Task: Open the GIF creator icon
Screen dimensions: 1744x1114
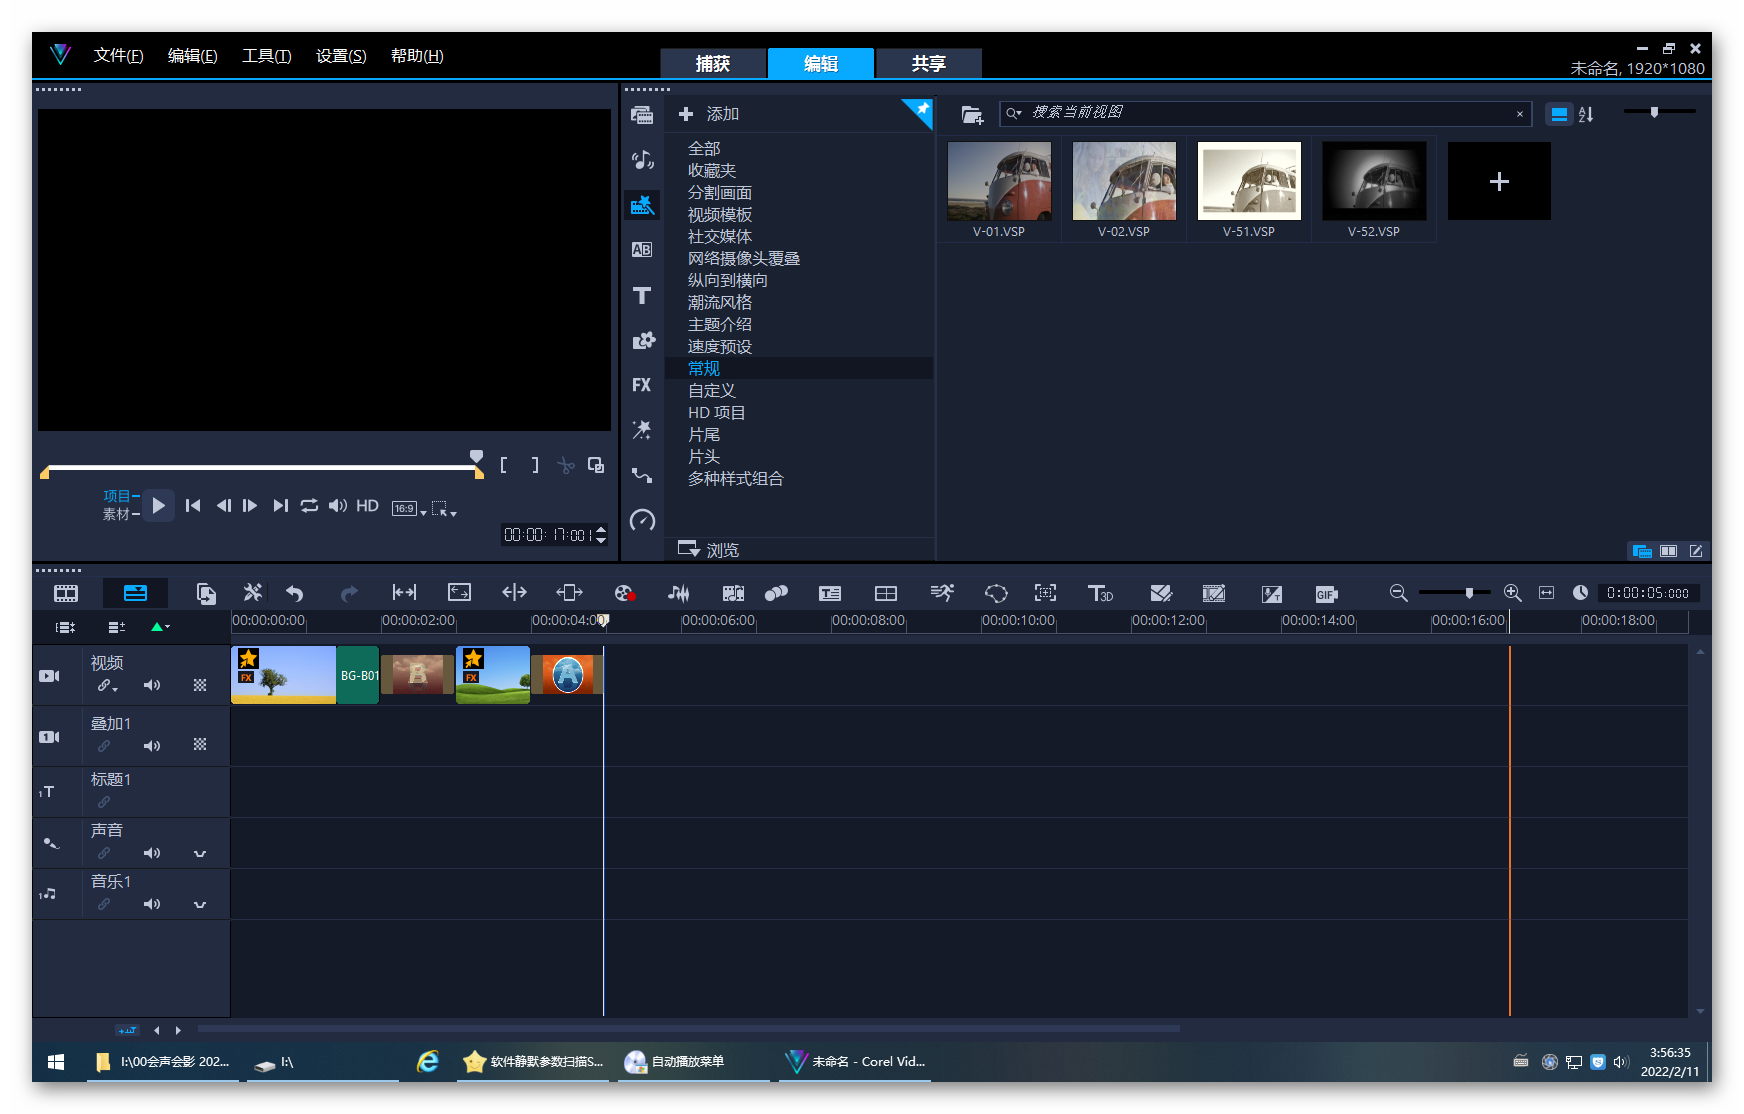Action: click(1327, 594)
